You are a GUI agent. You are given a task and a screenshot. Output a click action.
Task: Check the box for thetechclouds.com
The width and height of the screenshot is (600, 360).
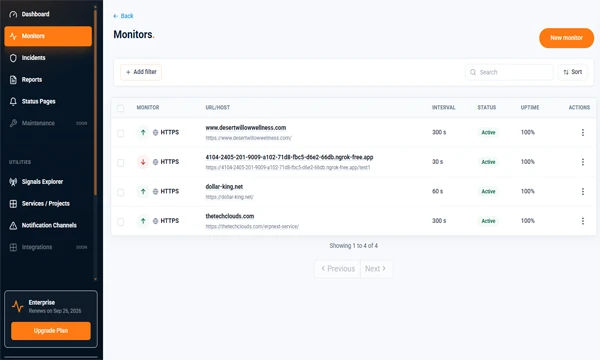[121, 222]
